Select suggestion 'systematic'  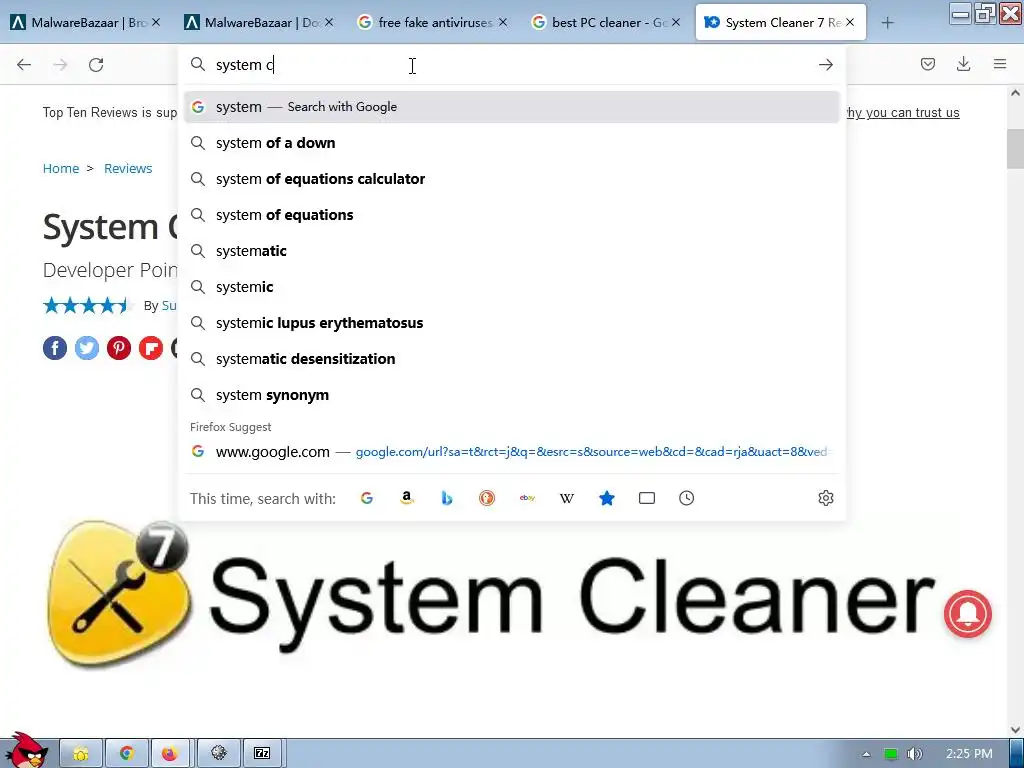pyautogui.click(x=511, y=251)
